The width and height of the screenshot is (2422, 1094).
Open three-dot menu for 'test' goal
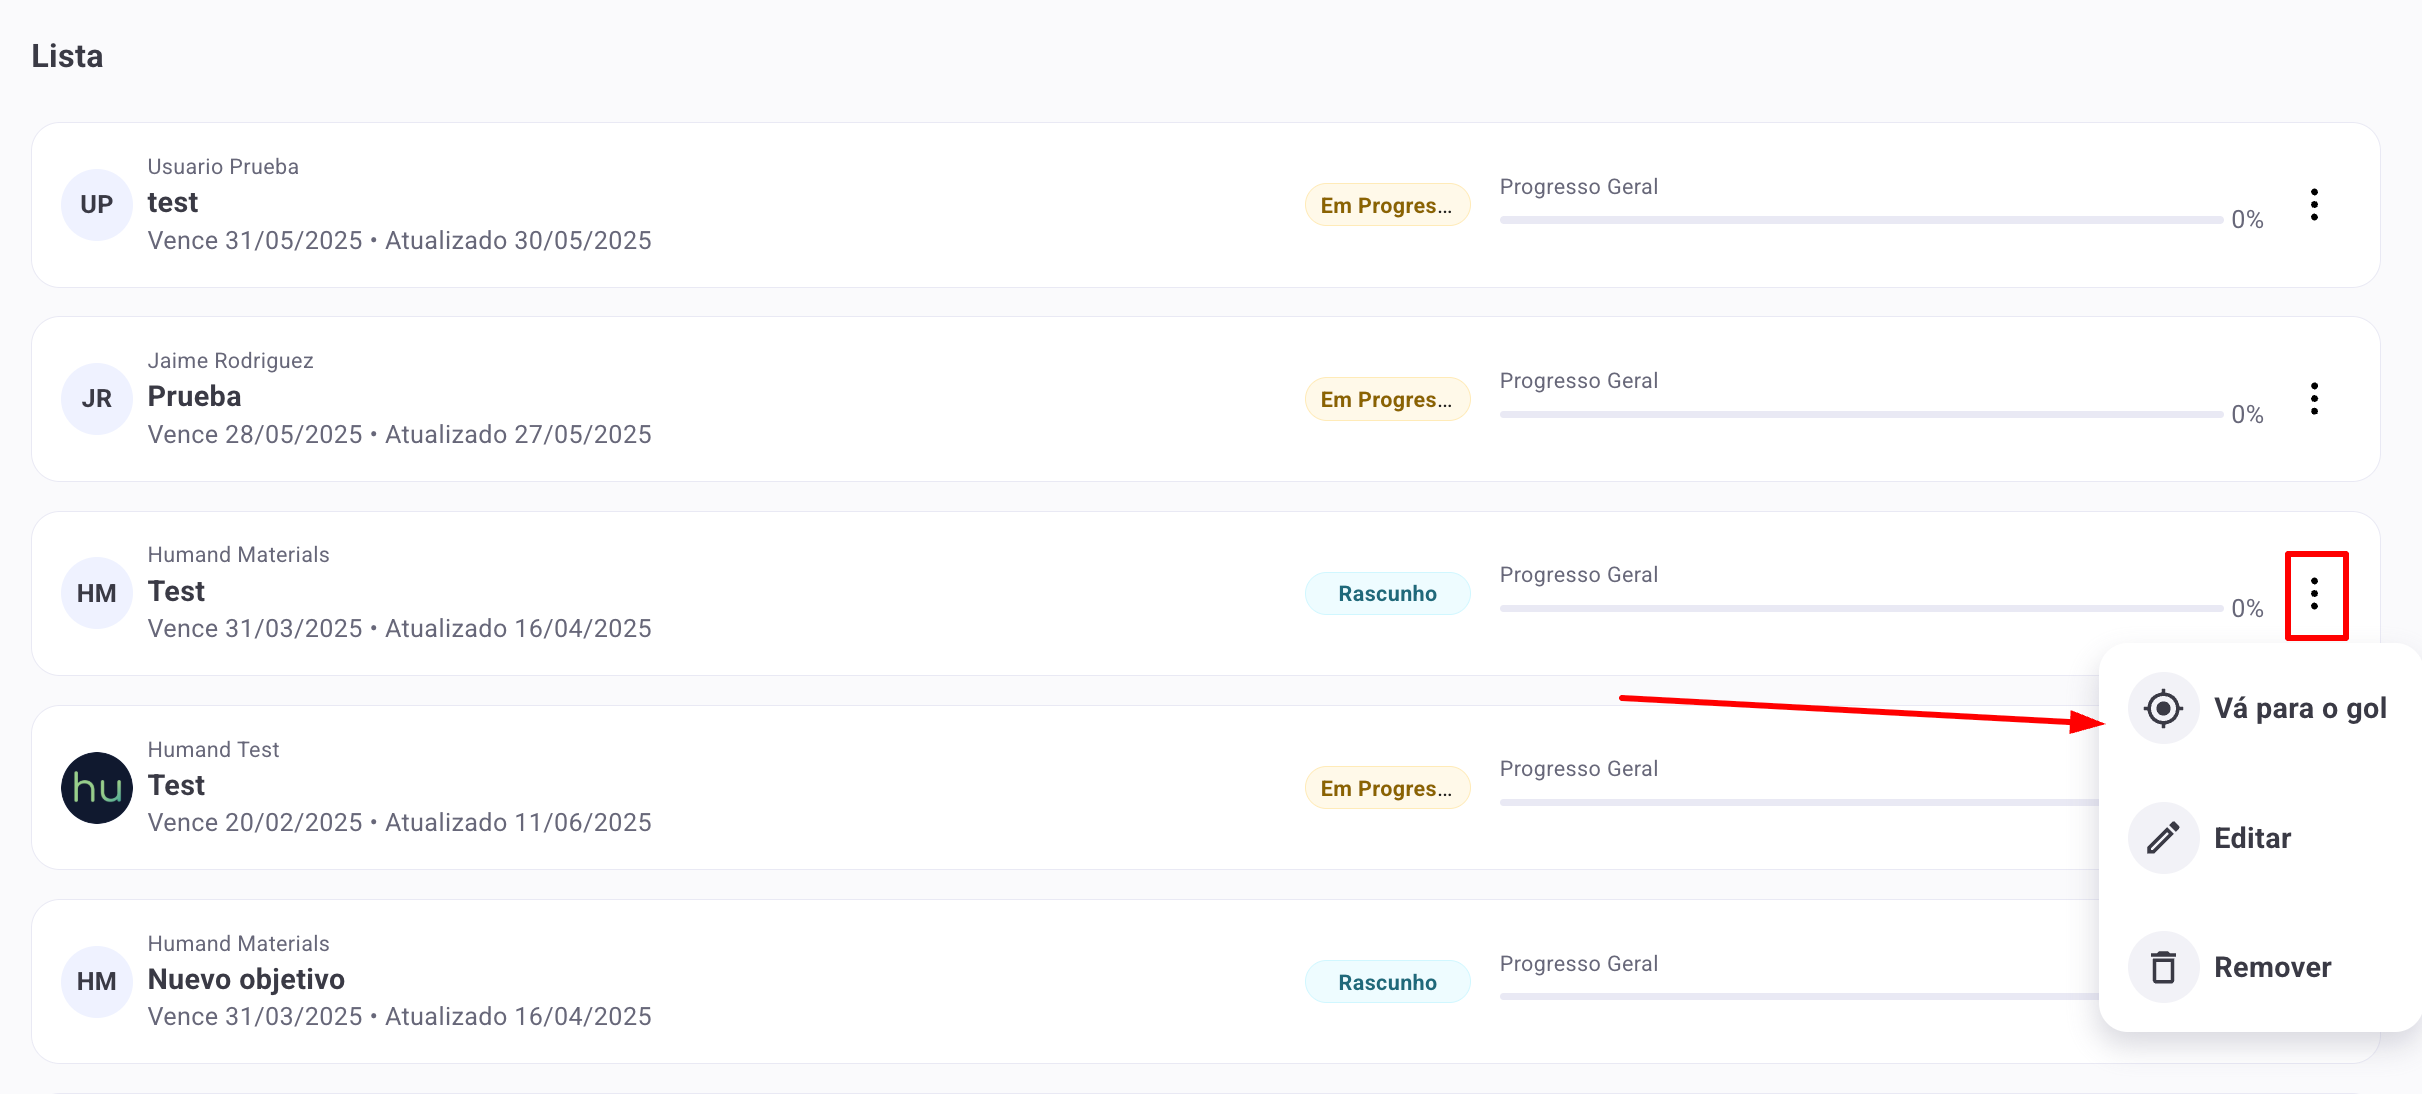click(x=2314, y=205)
